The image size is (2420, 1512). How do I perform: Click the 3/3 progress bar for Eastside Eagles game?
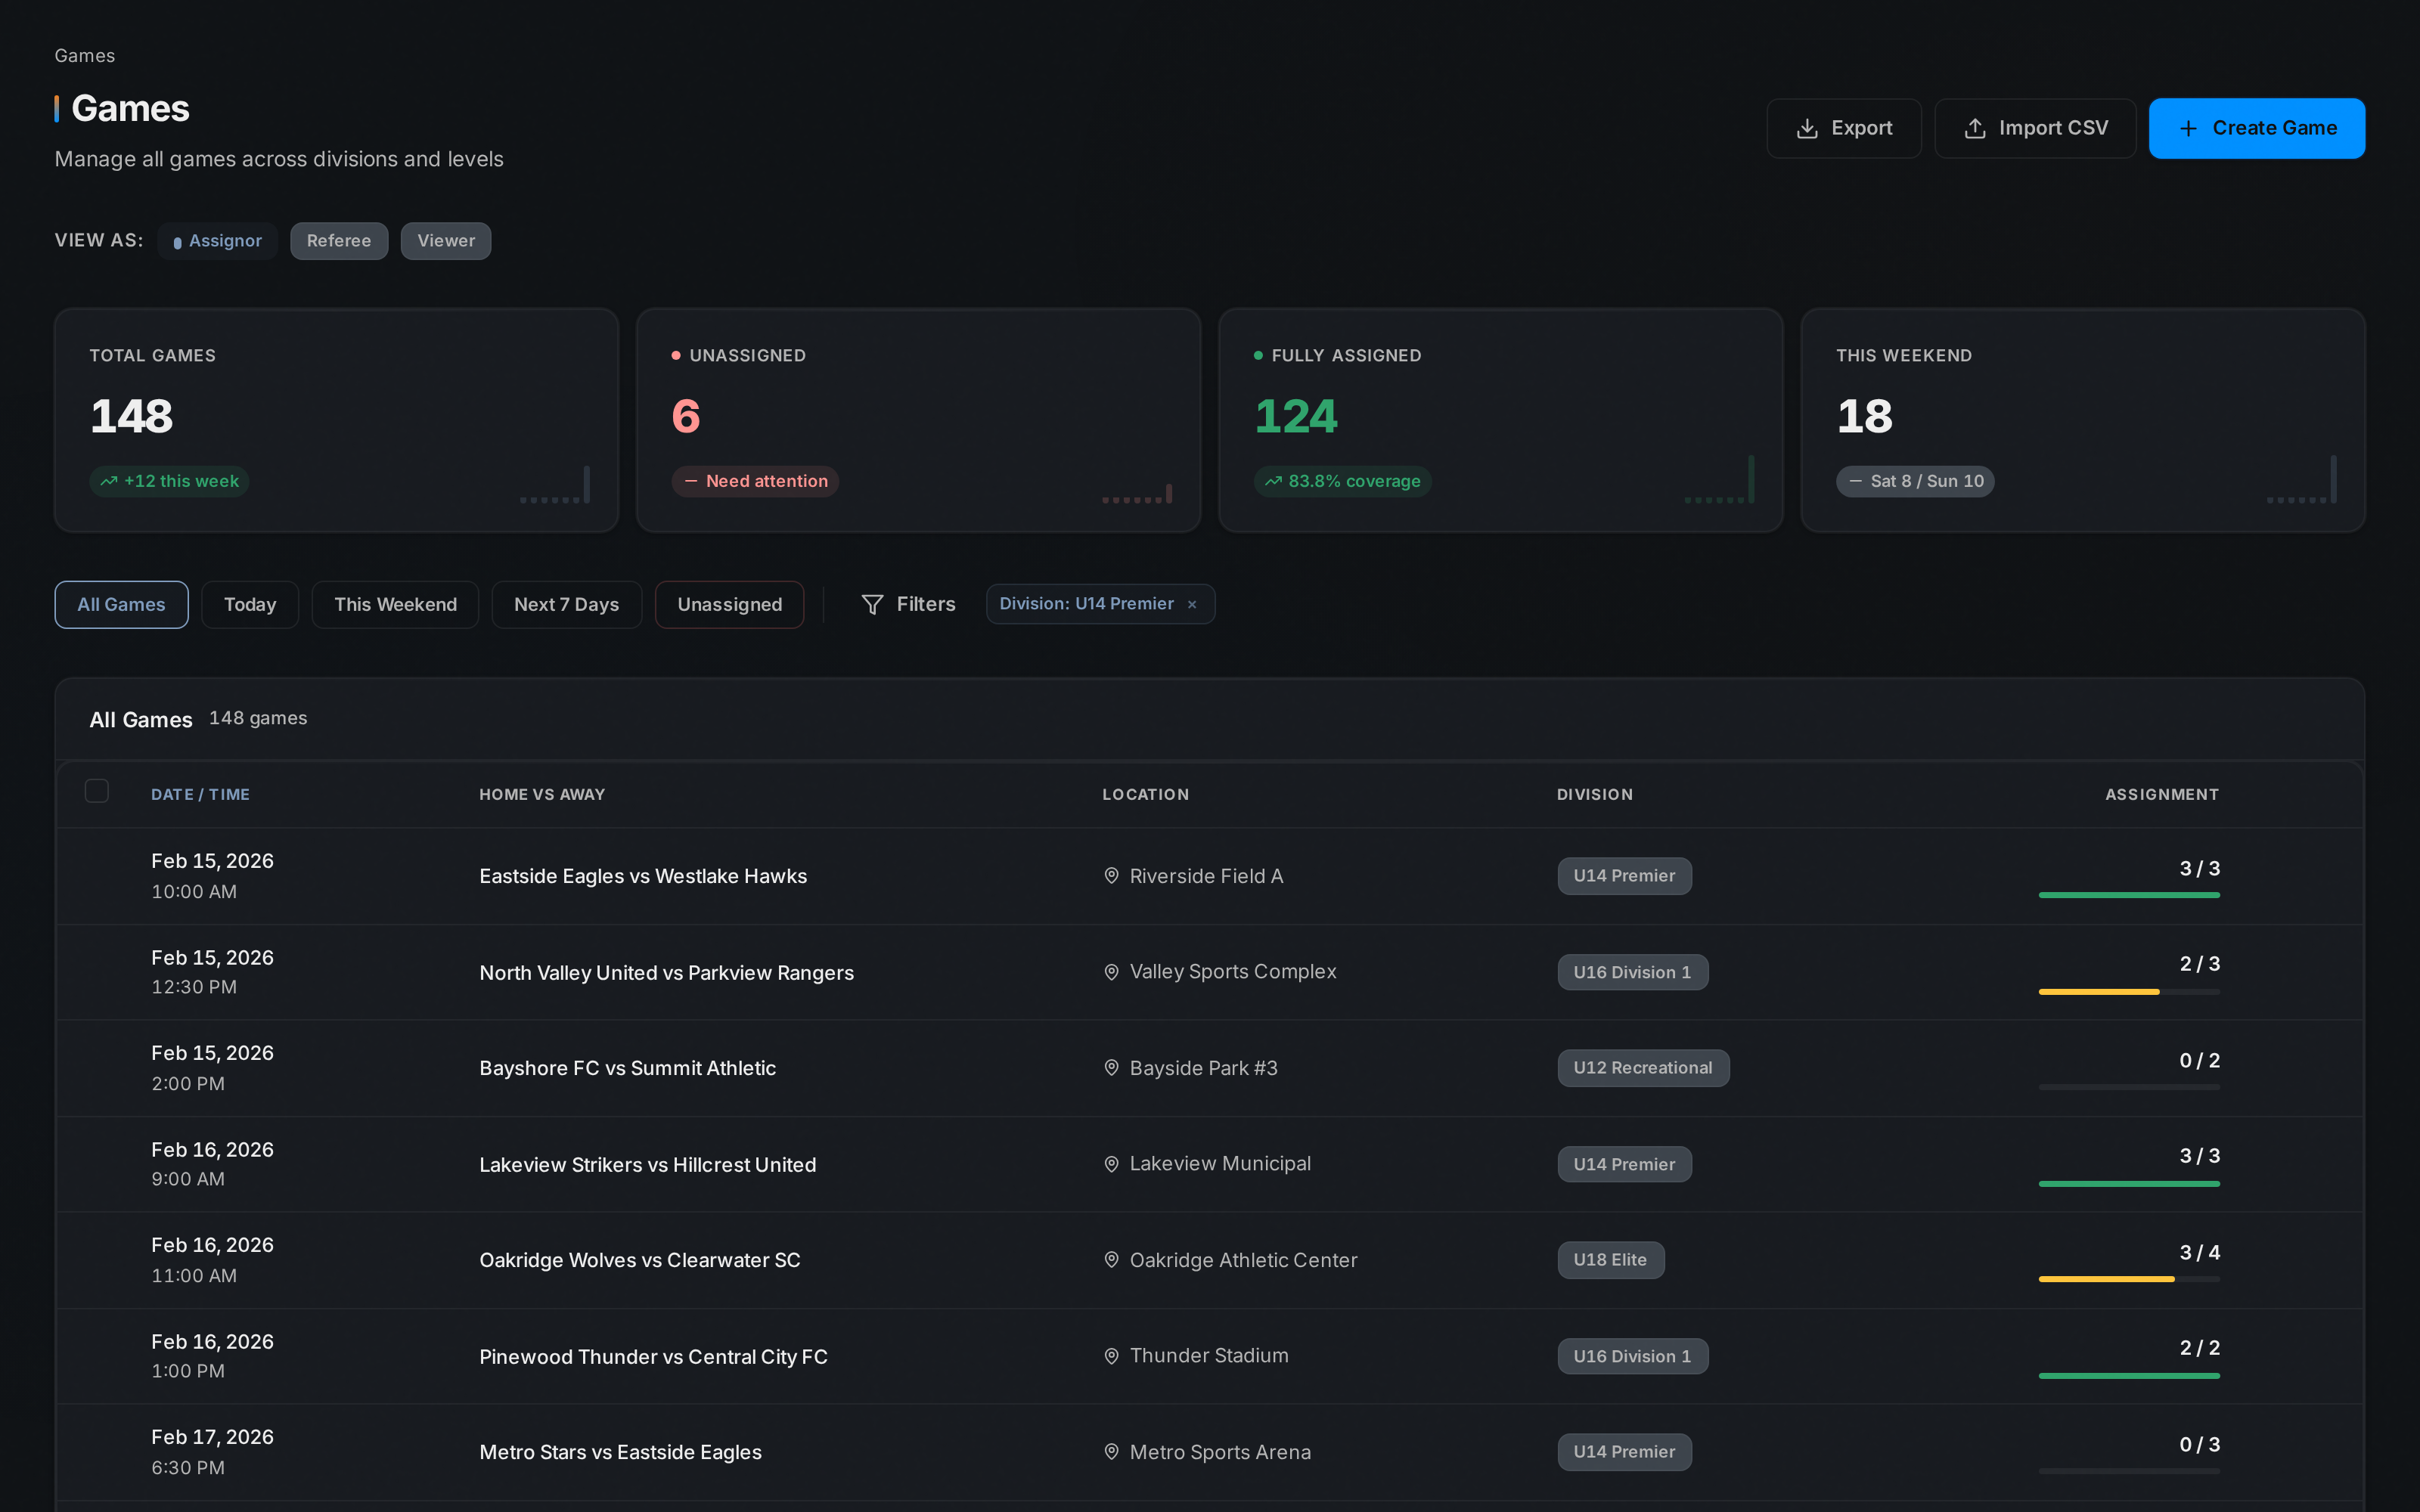click(2129, 895)
